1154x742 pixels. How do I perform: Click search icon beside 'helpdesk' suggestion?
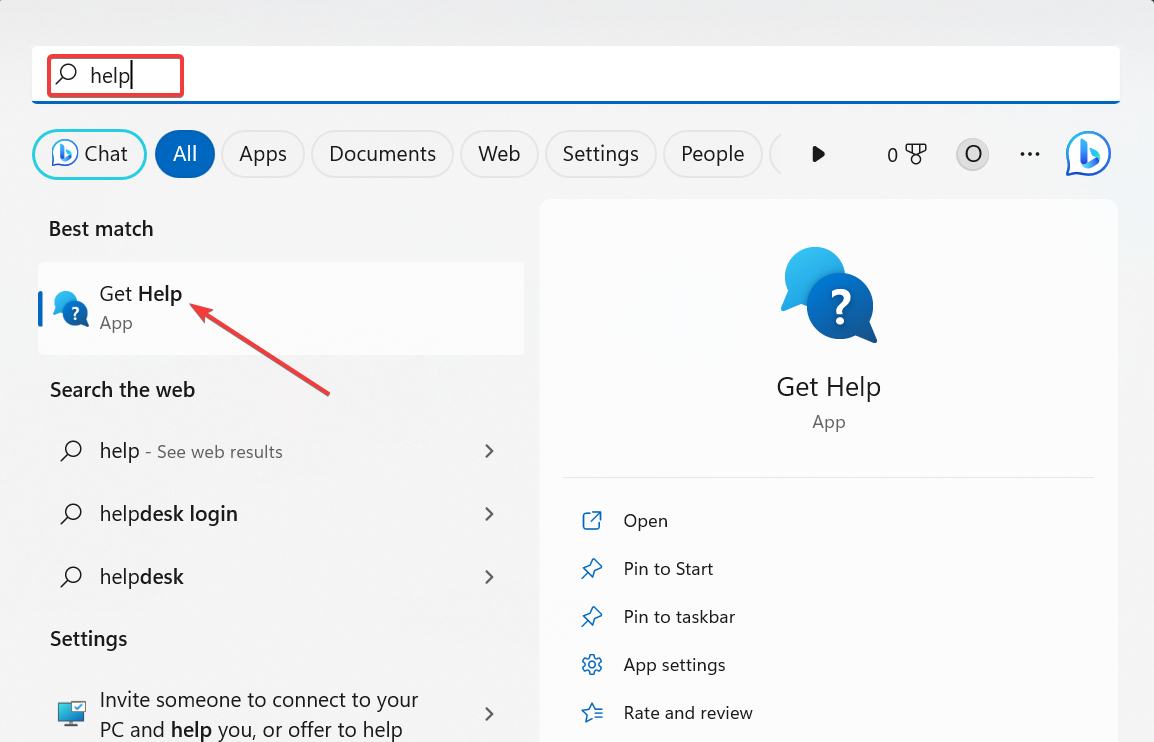pyautogui.click(x=71, y=576)
